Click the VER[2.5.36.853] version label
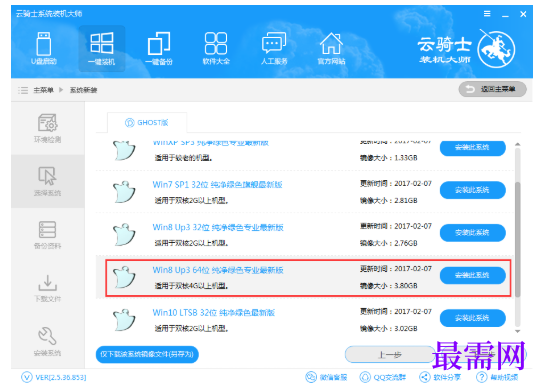The height and width of the screenshot is (387, 544). (61, 377)
